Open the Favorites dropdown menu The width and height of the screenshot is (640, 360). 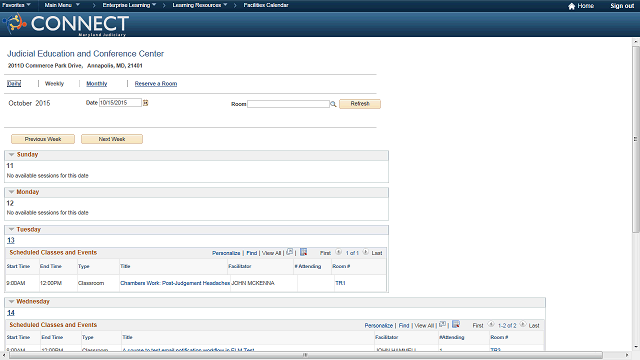[16, 5]
